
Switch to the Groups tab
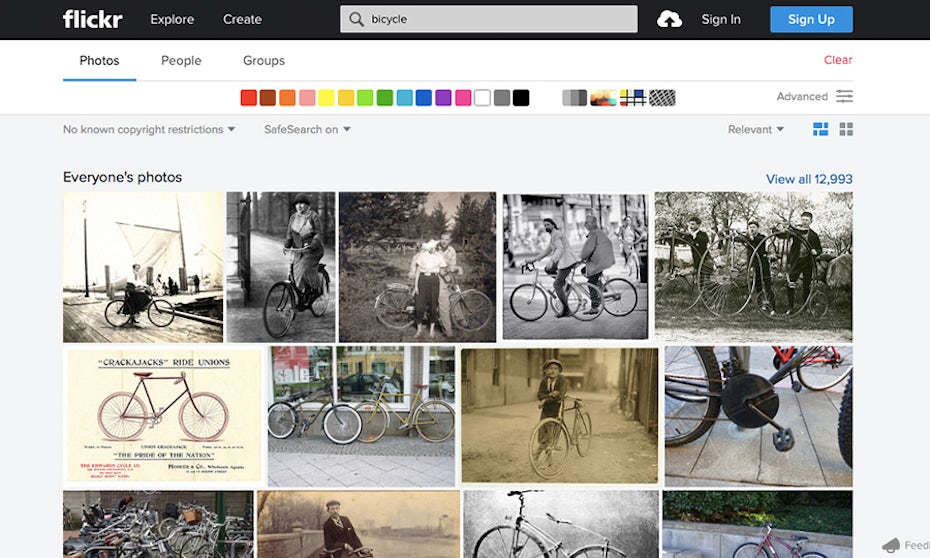pos(264,60)
